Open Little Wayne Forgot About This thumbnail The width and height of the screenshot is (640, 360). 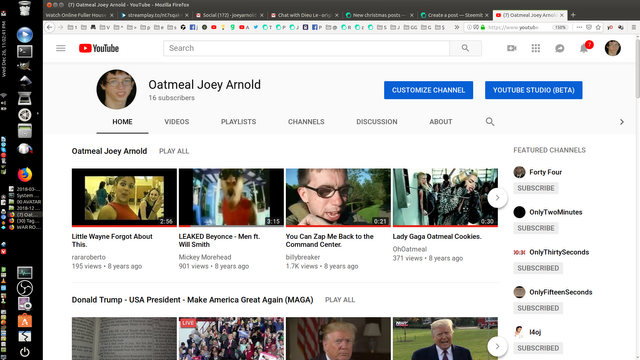[x=124, y=197]
